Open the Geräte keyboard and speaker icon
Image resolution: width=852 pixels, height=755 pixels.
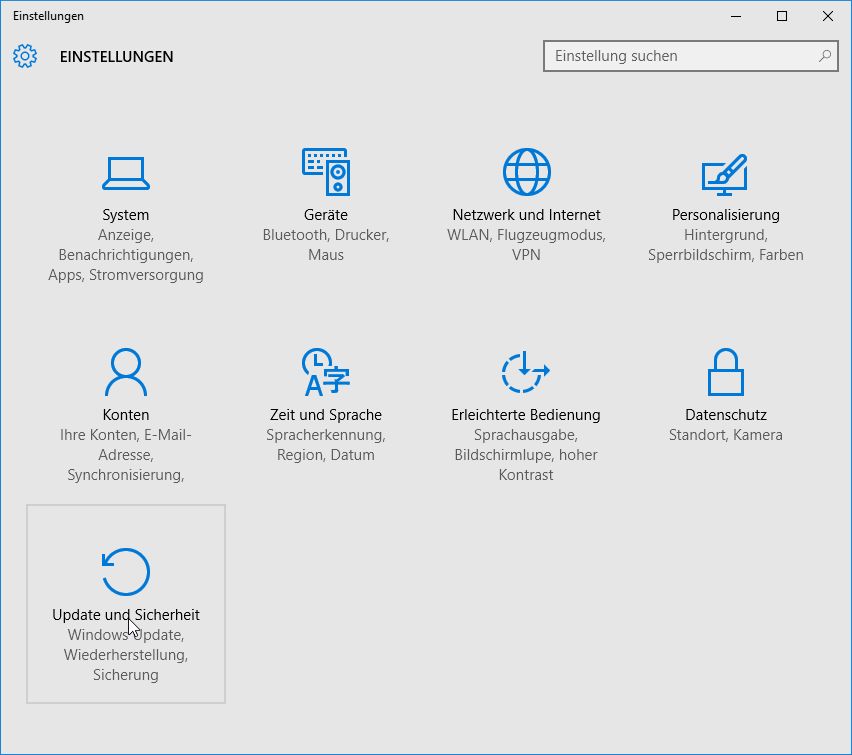pos(326,172)
